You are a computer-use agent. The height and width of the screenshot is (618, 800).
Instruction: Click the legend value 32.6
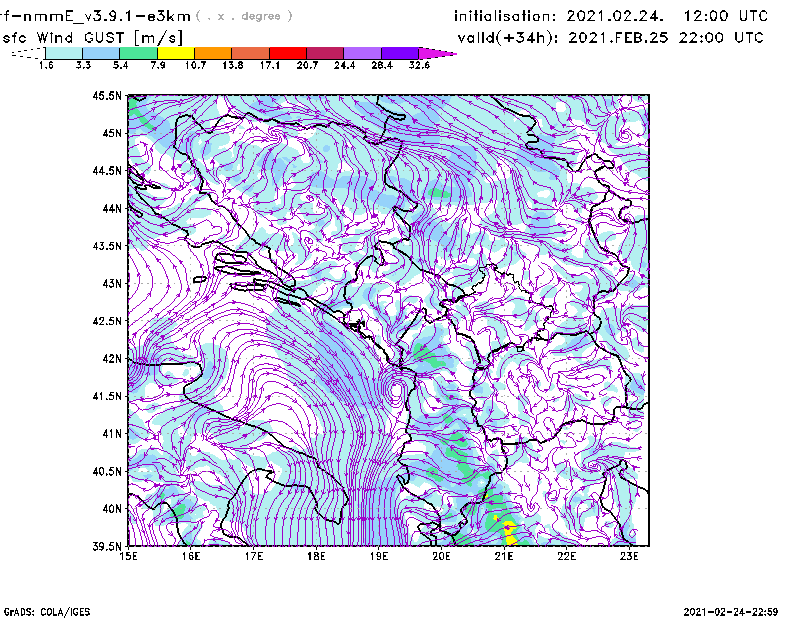coord(419,65)
